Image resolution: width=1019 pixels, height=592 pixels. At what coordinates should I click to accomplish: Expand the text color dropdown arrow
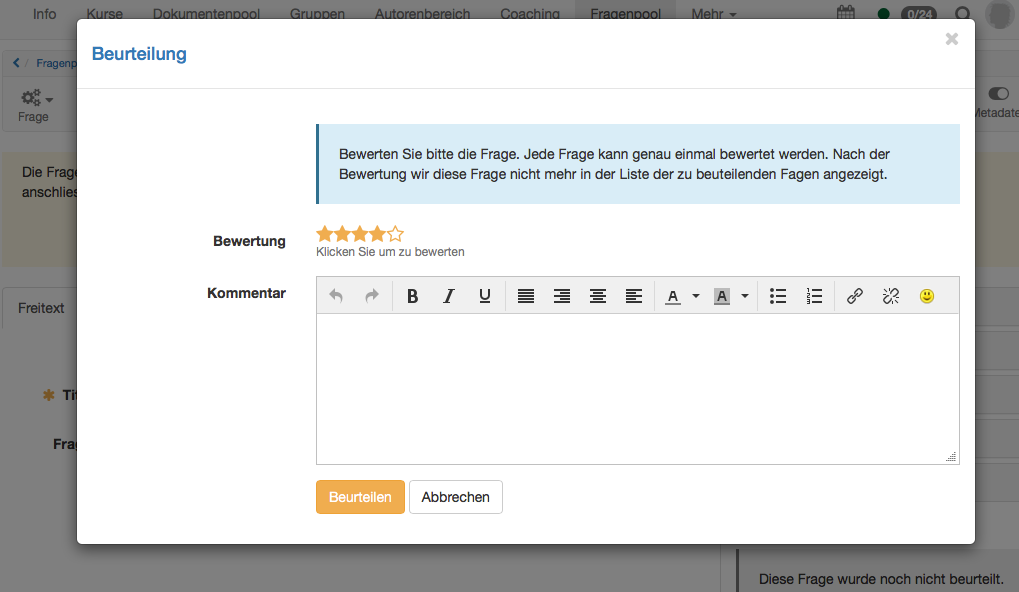pos(696,296)
